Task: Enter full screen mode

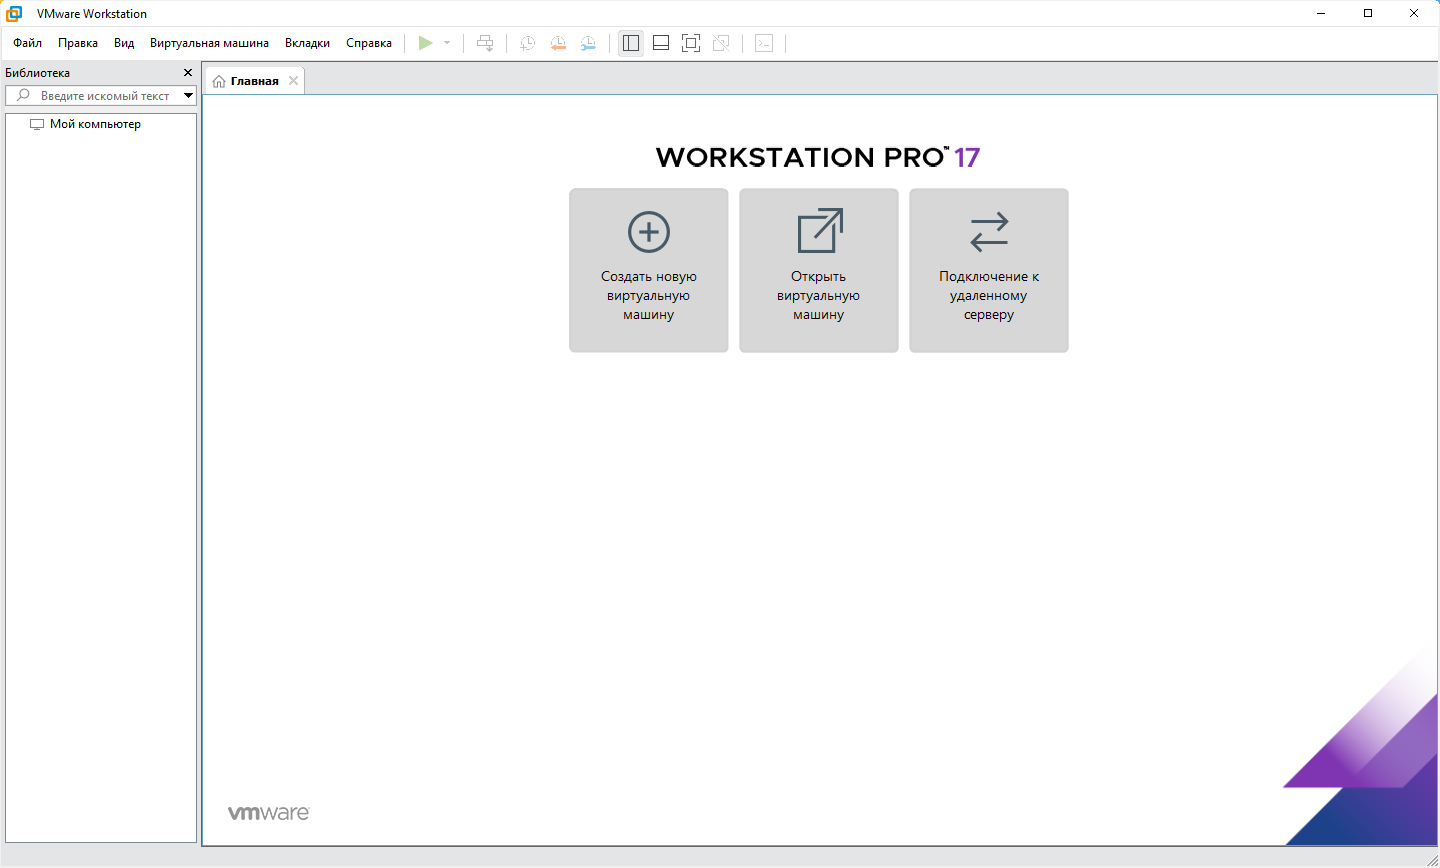Action: [x=690, y=42]
